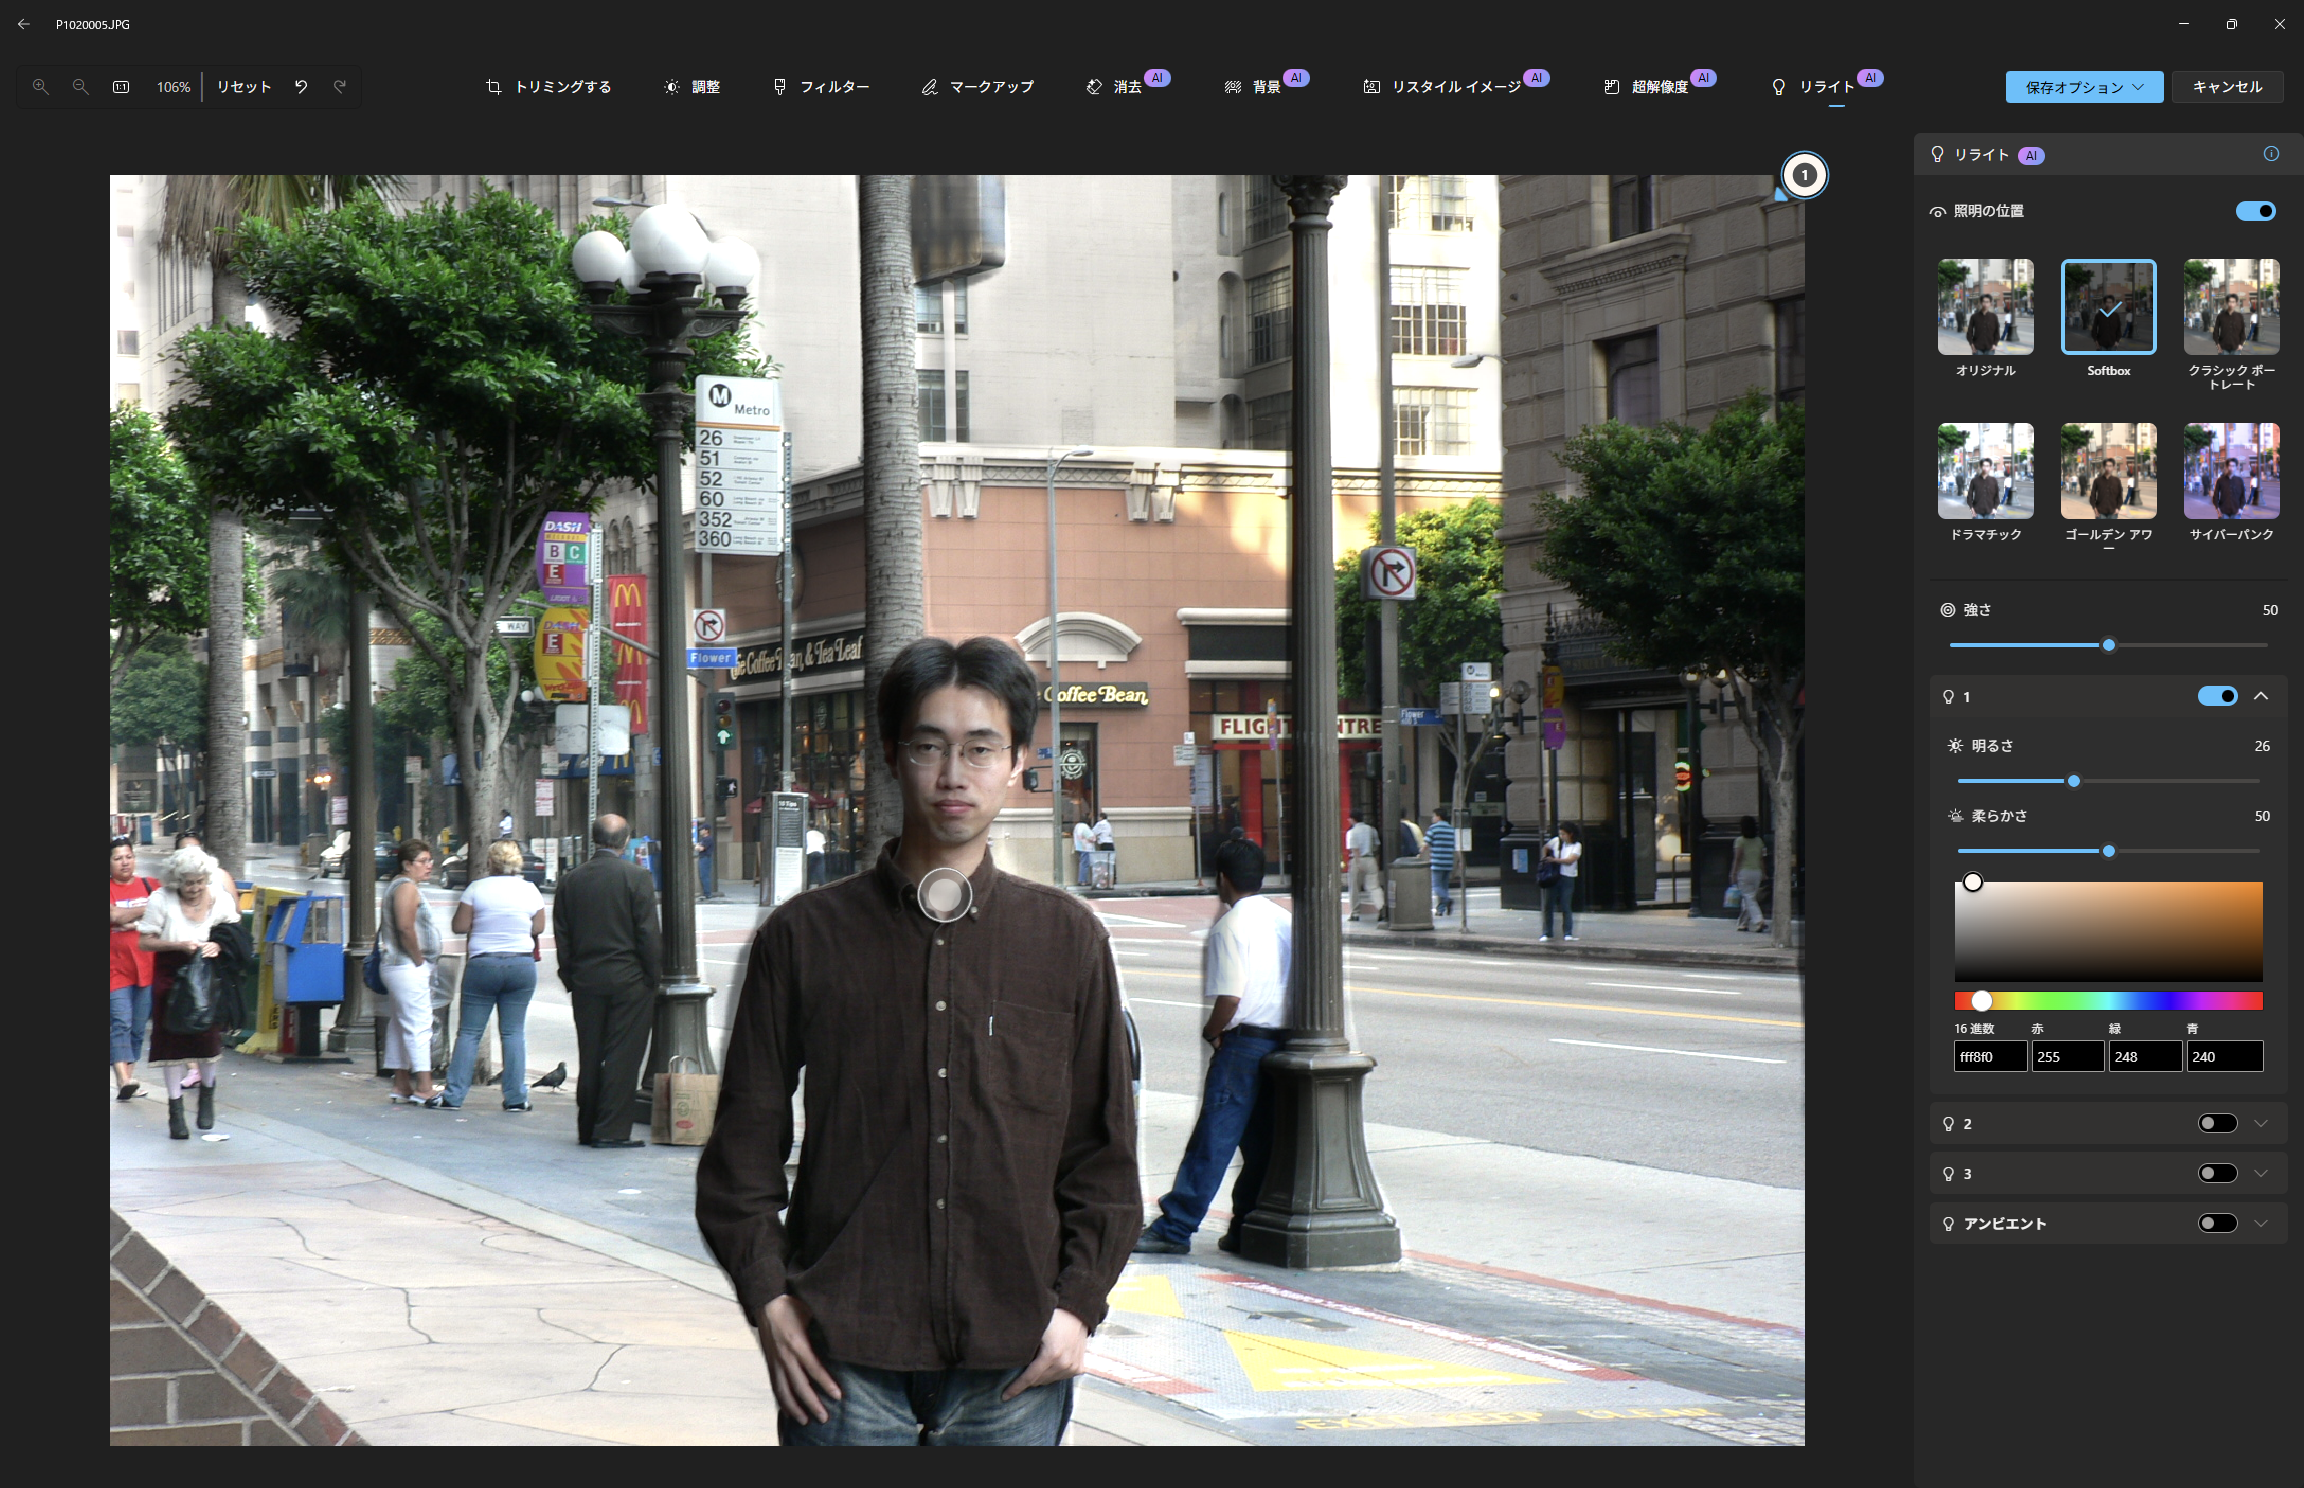Screen dimensions: 2304x1488
Task: Open the 保存オプション dropdown
Action: point(2084,87)
